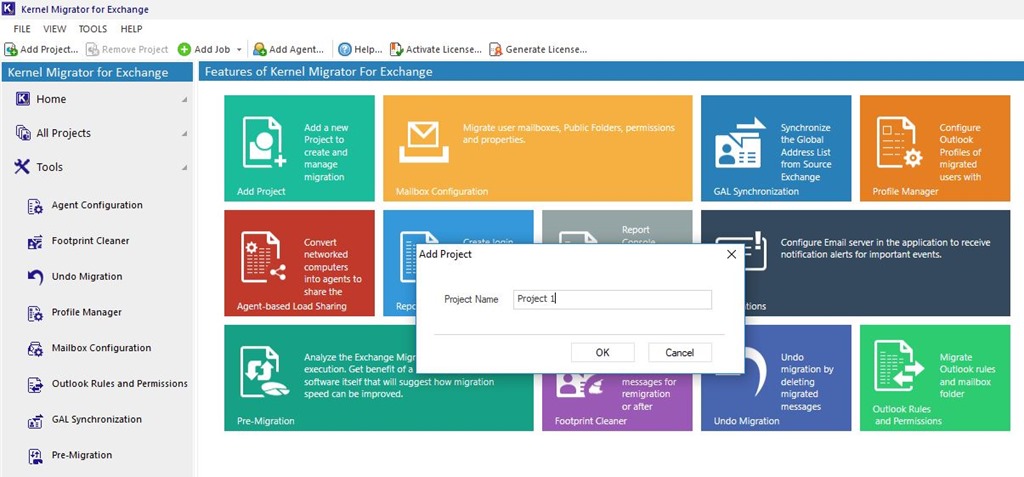Collapse the All Projects section arrow
1024x477 pixels.
click(184, 134)
